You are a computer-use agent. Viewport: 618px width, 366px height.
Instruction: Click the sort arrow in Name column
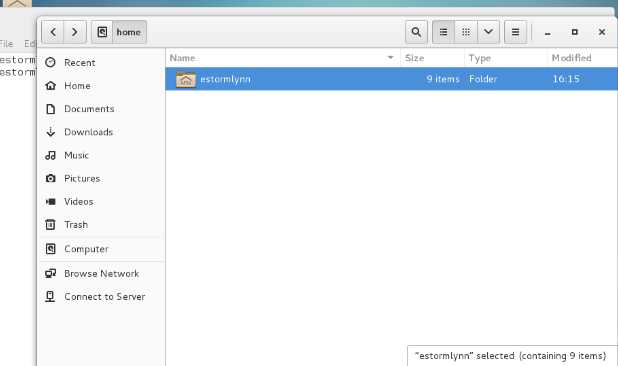391,58
